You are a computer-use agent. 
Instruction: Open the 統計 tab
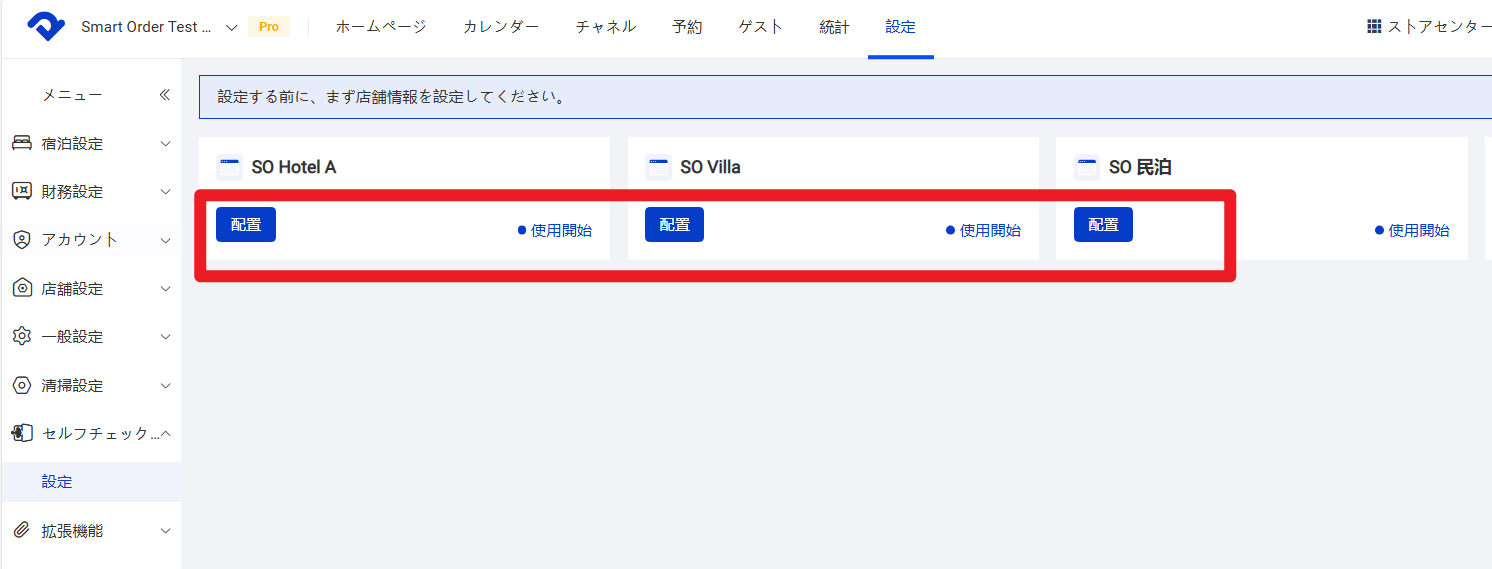click(x=834, y=27)
